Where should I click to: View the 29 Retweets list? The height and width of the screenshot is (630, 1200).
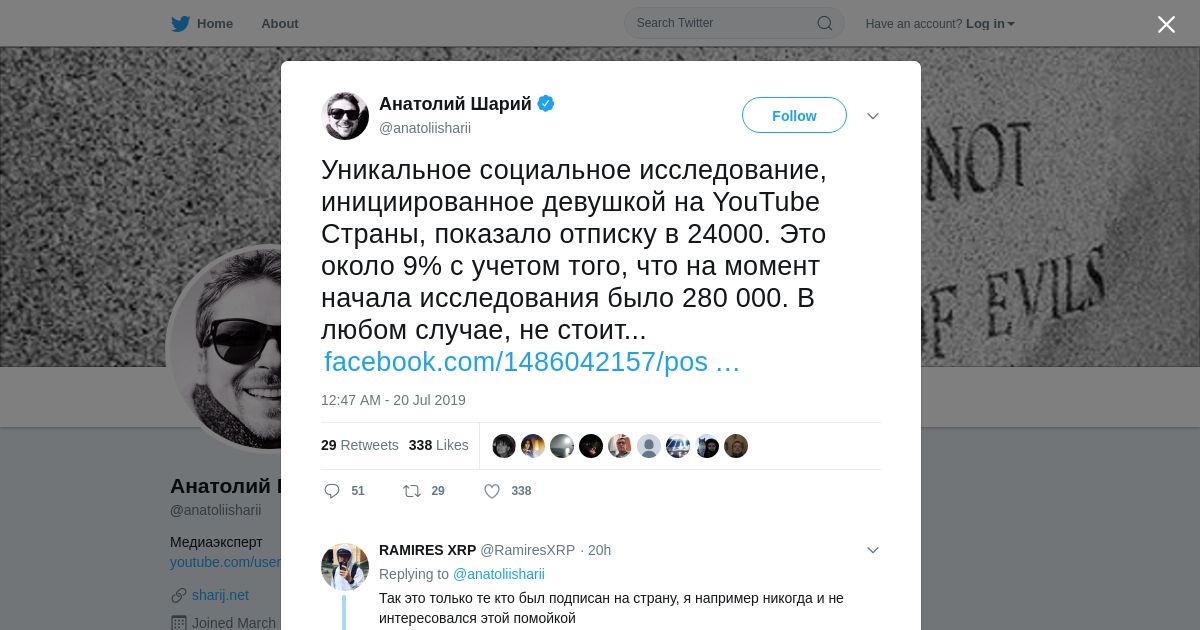coord(360,445)
